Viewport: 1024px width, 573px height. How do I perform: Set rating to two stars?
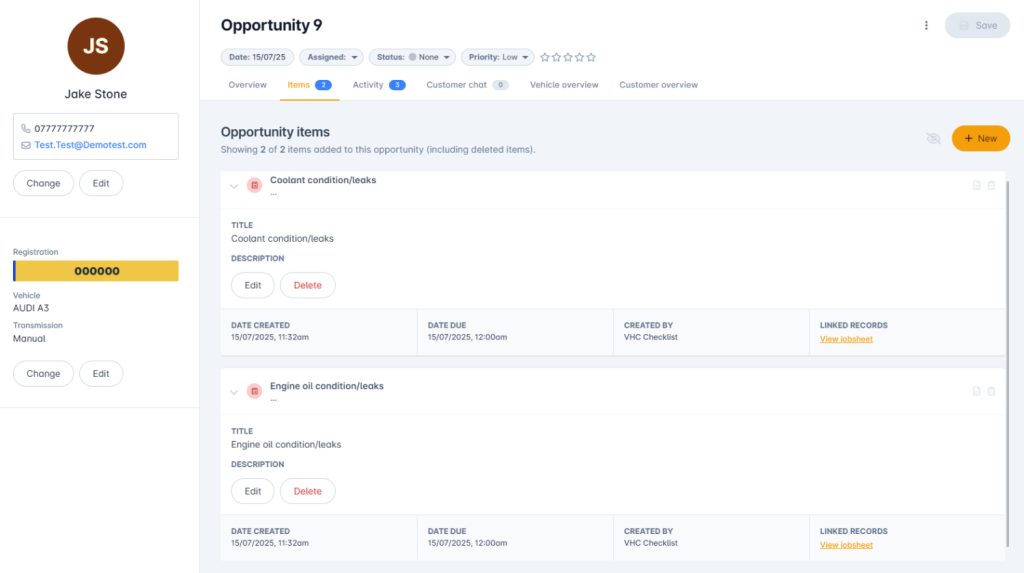point(556,57)
